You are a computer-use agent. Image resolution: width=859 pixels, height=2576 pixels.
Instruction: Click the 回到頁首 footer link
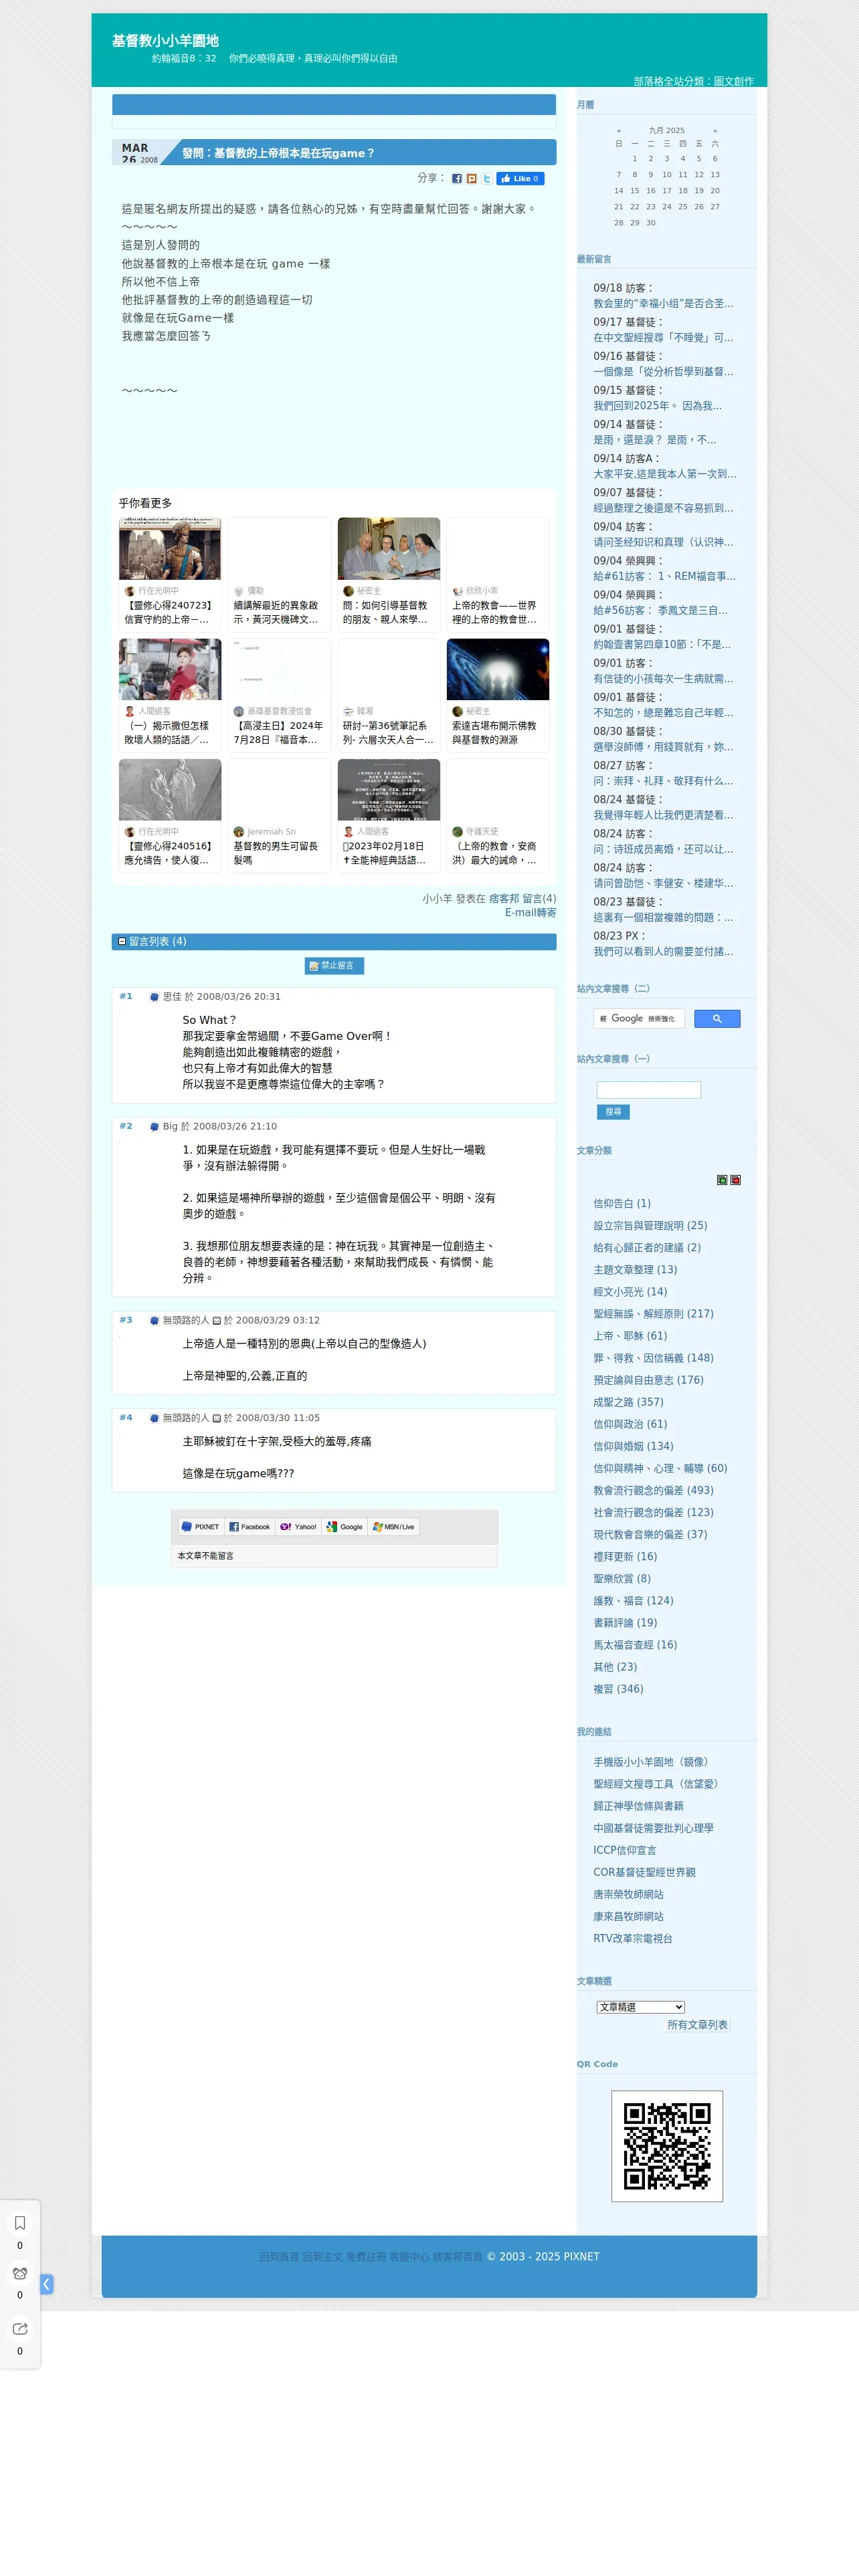(x=279, y=2256)
